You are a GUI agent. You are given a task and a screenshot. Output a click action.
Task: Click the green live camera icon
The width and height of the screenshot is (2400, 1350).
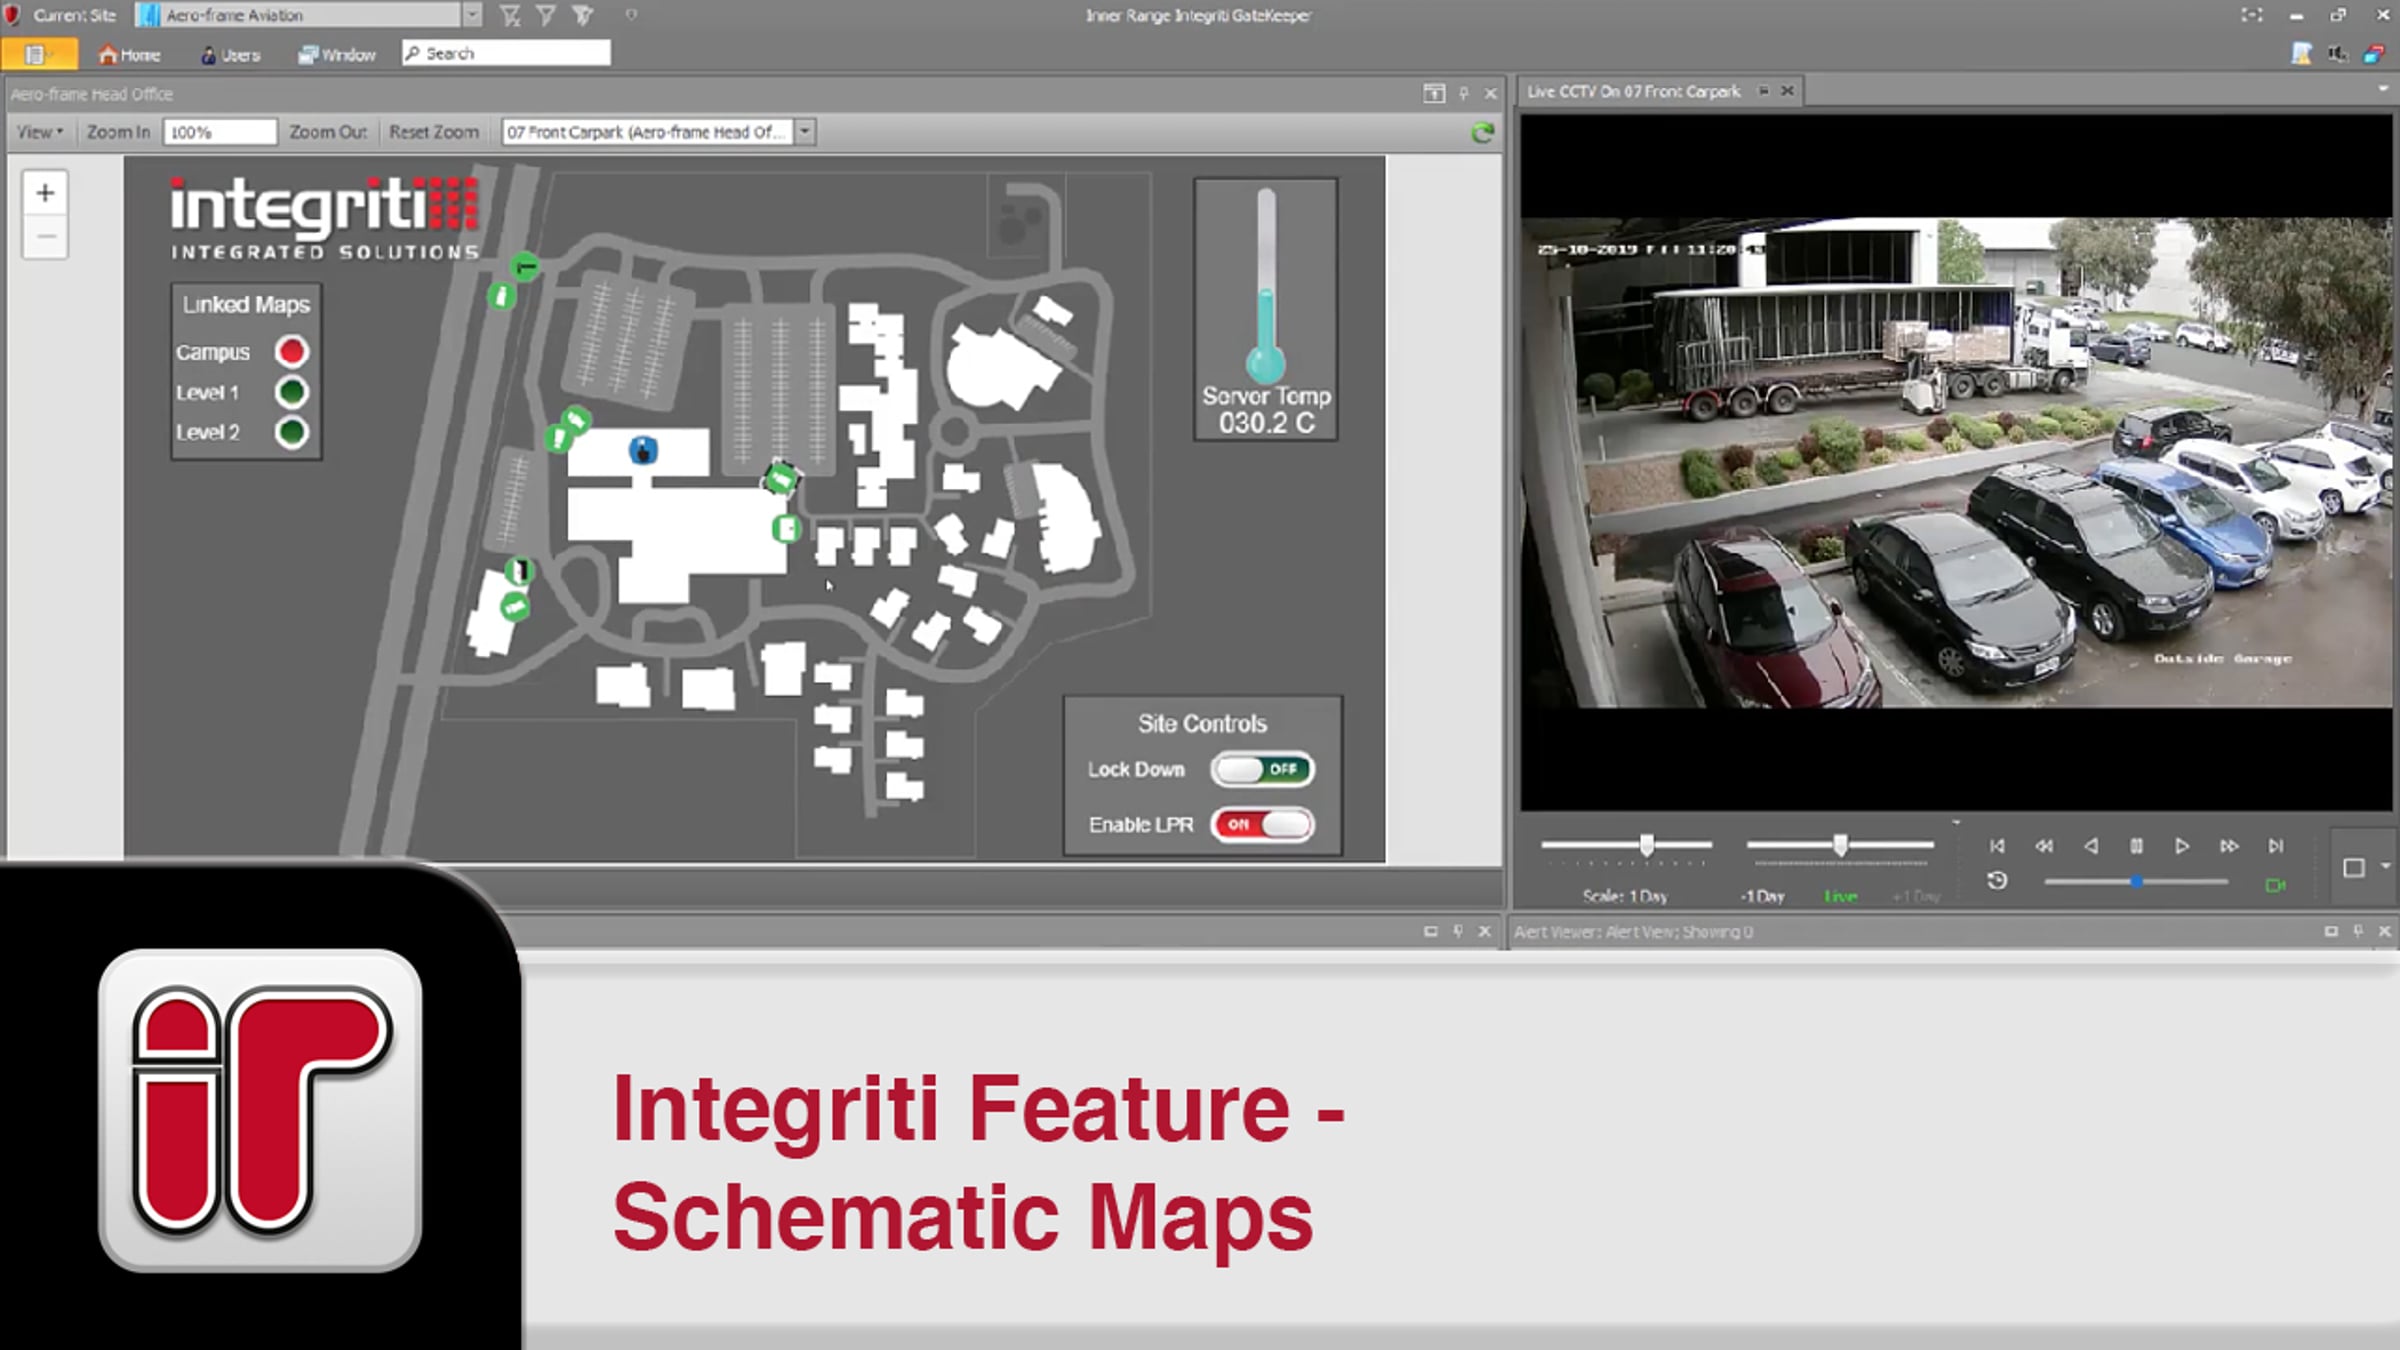coord(2275,885)
